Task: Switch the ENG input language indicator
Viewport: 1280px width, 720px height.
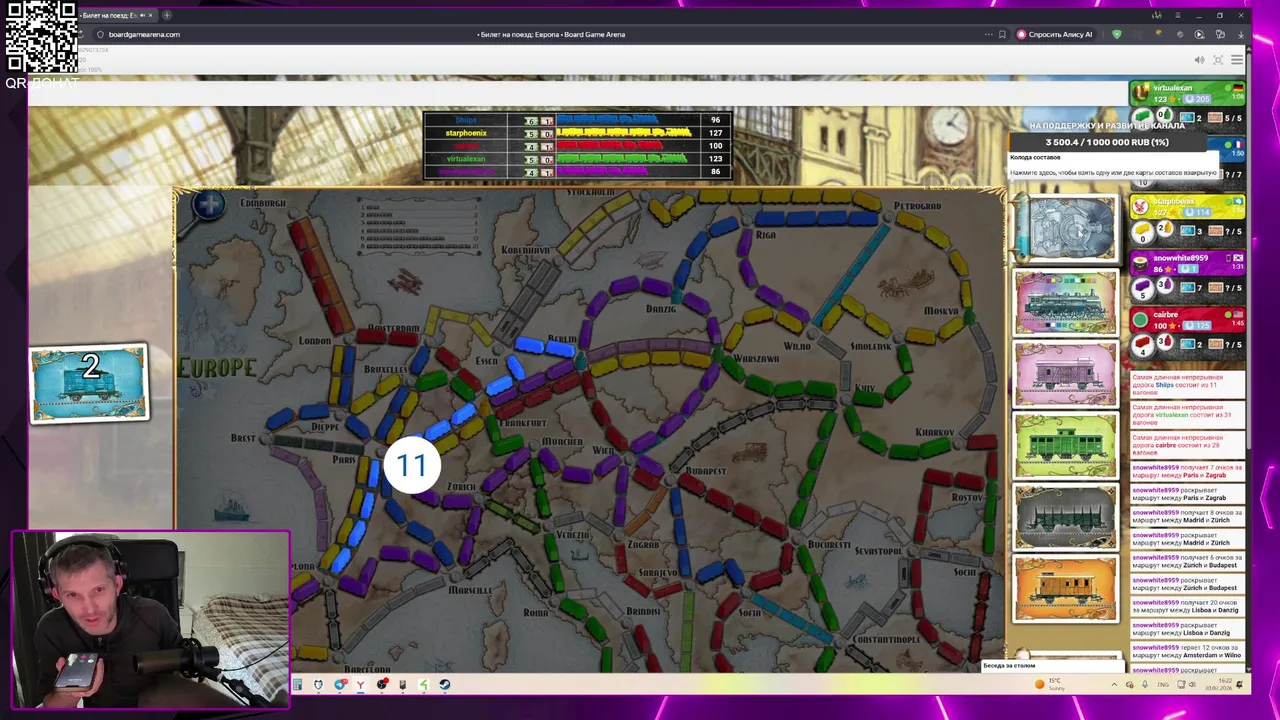Action: [1163, 685]
